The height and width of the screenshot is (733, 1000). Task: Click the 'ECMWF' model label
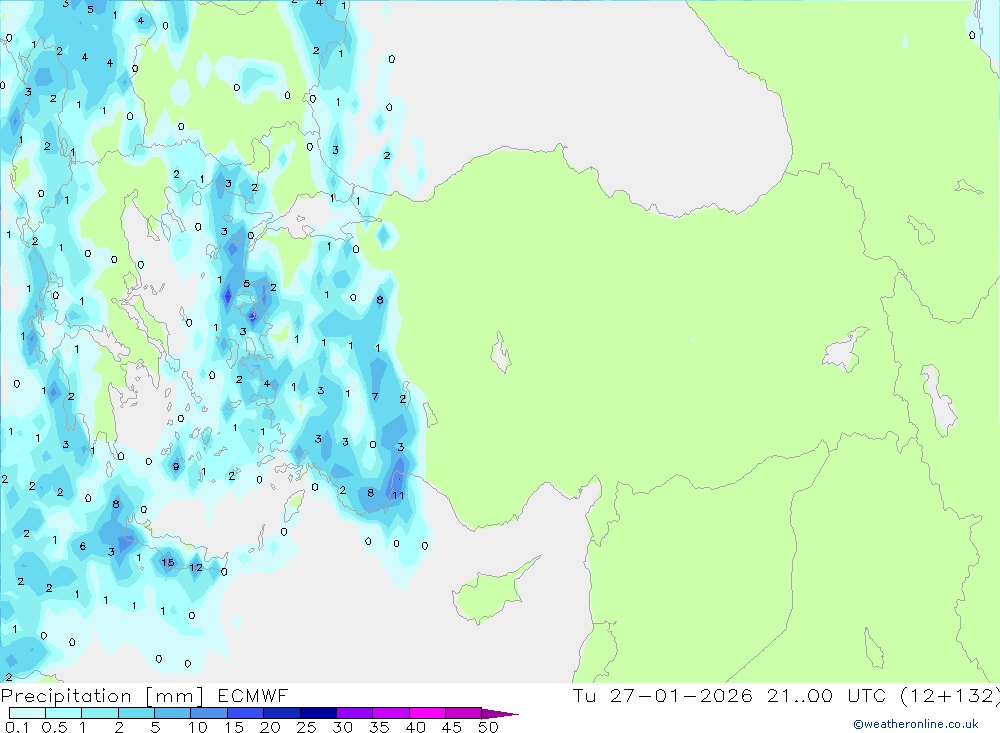[253, 696]
